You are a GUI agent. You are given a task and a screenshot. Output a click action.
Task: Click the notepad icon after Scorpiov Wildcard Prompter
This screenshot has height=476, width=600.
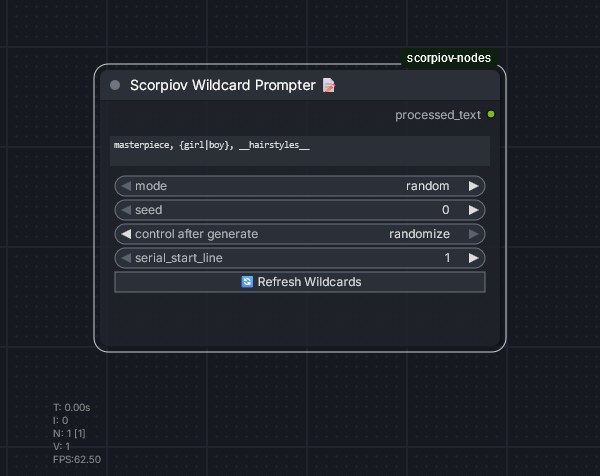pyautogui.click(x=329, y=85)
